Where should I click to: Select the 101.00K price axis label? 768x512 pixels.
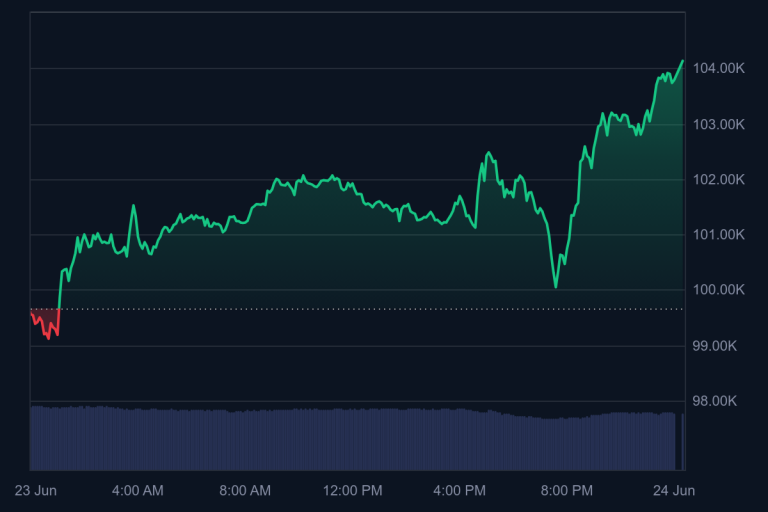pyautogui.click(x=719, y=235)
